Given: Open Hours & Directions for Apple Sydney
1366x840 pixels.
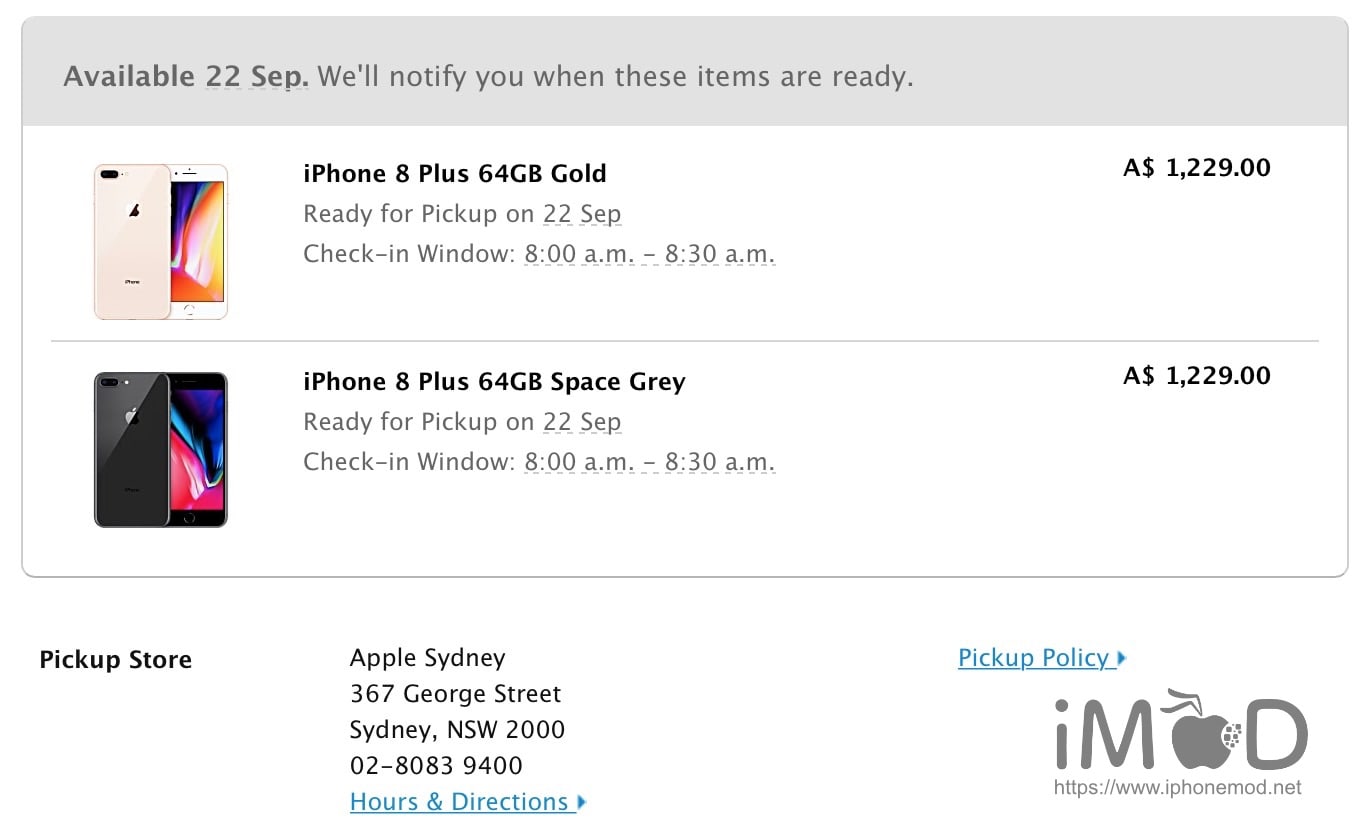Looking at the screenshot, I should pyautogui.click(x=460, y=801).
